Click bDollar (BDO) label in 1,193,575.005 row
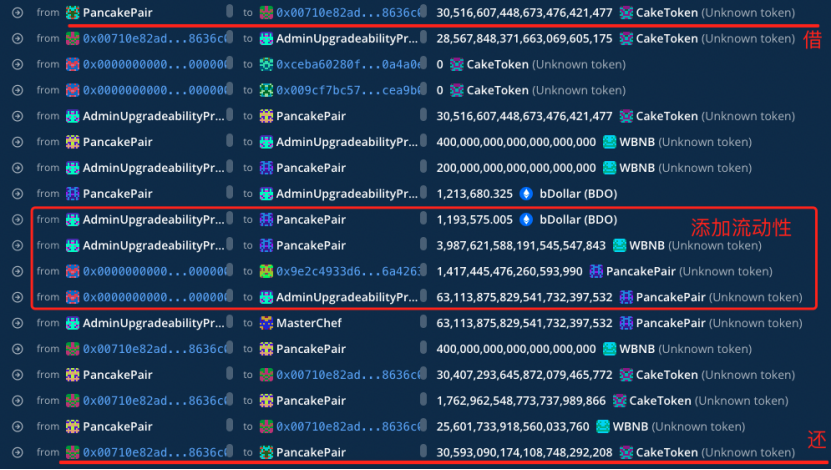831x470 pixels. [x=578, y=220]
